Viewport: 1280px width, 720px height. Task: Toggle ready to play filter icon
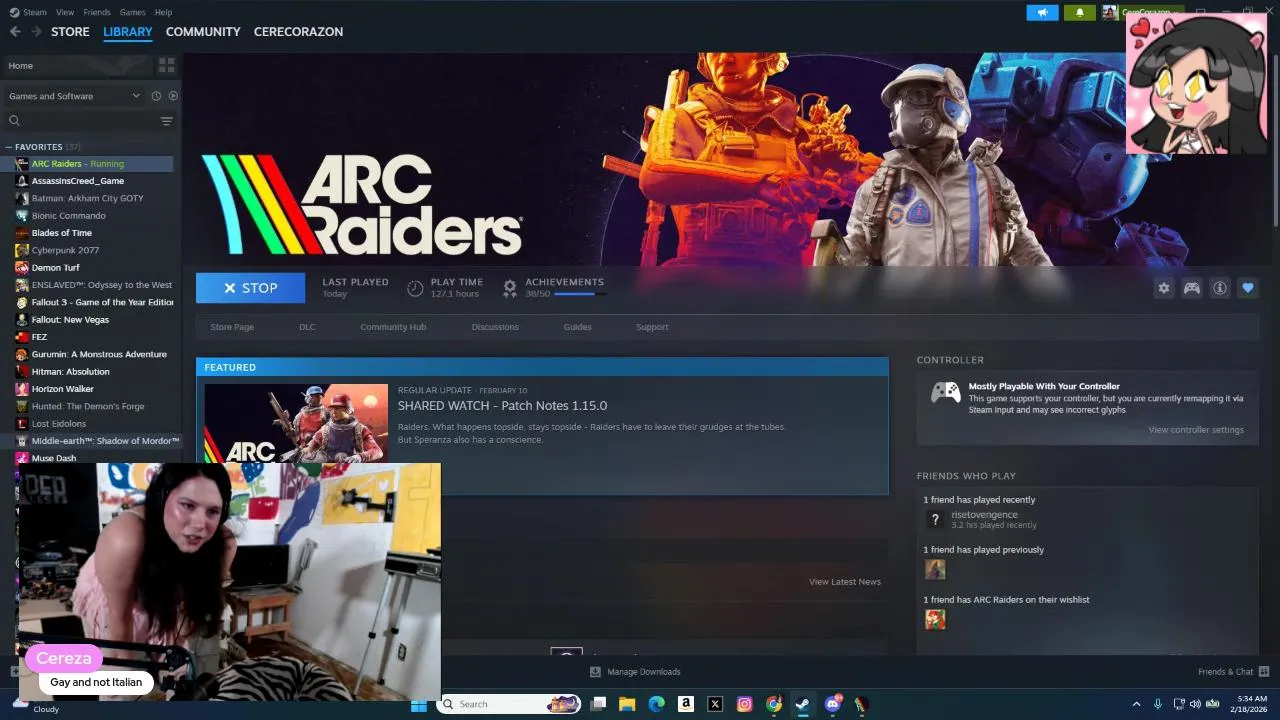click(173, 96)
